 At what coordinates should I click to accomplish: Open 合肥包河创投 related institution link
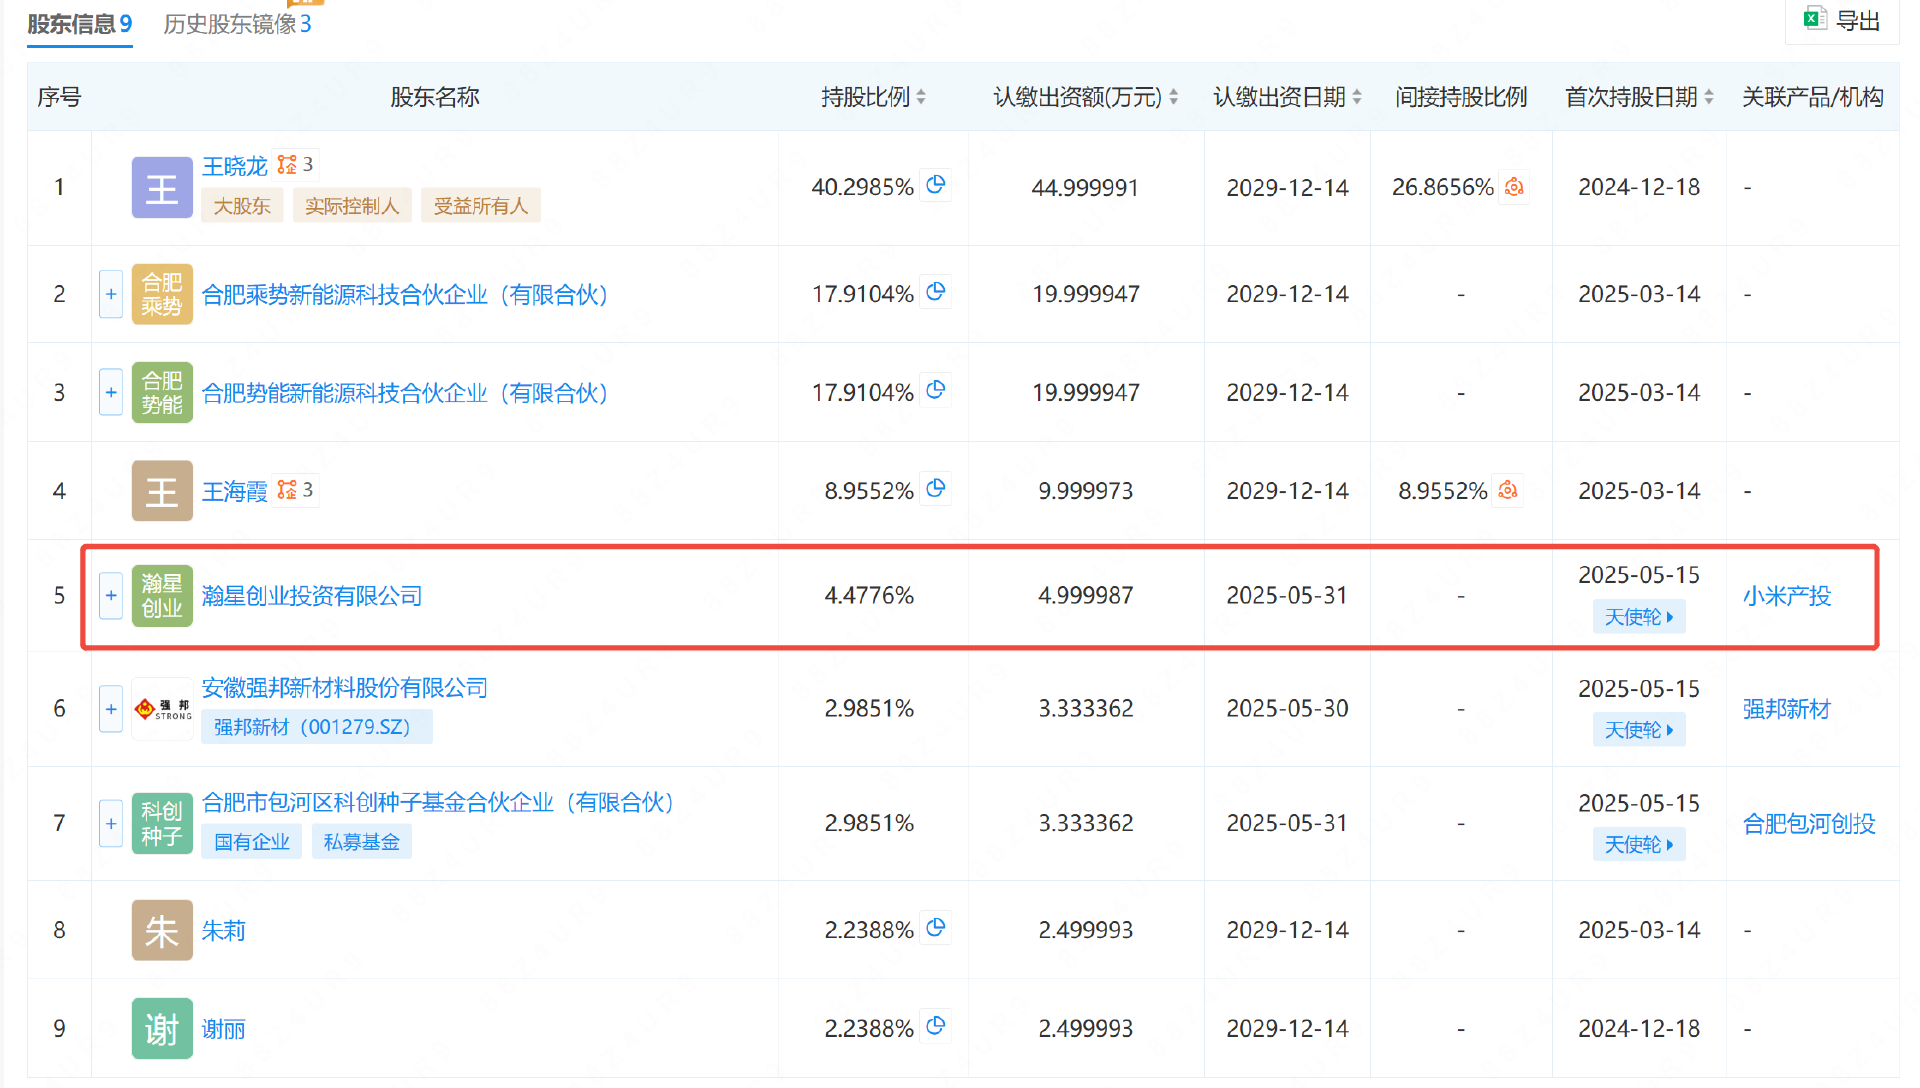tap(1809, 823)
